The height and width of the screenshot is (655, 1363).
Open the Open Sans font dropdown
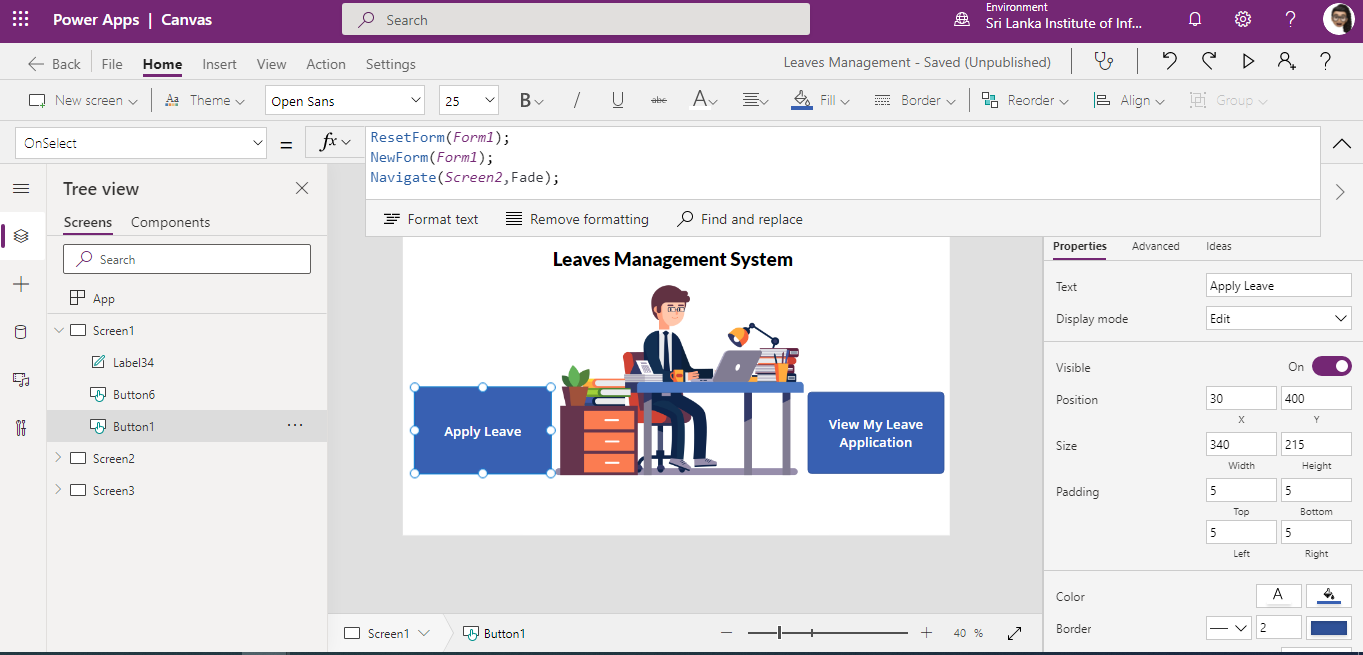346,101
